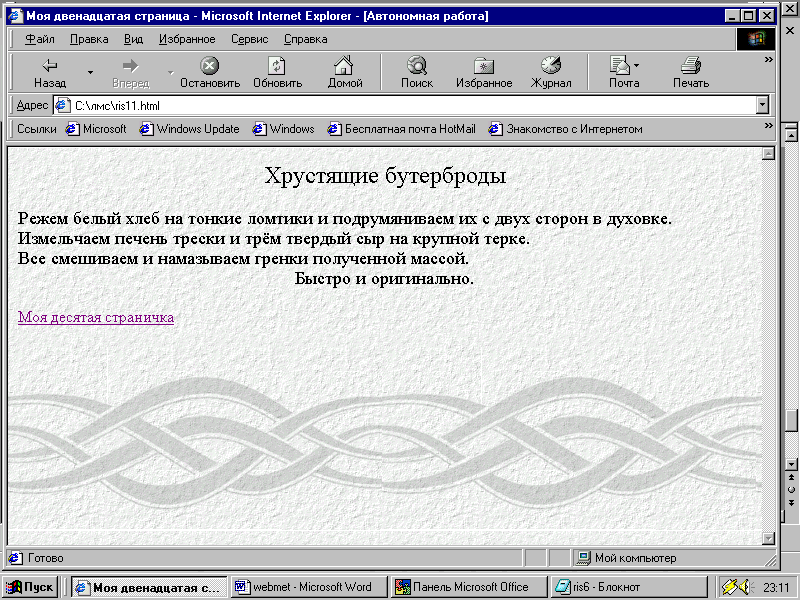Click the Вперед forward arrow button

click(131, 72)
